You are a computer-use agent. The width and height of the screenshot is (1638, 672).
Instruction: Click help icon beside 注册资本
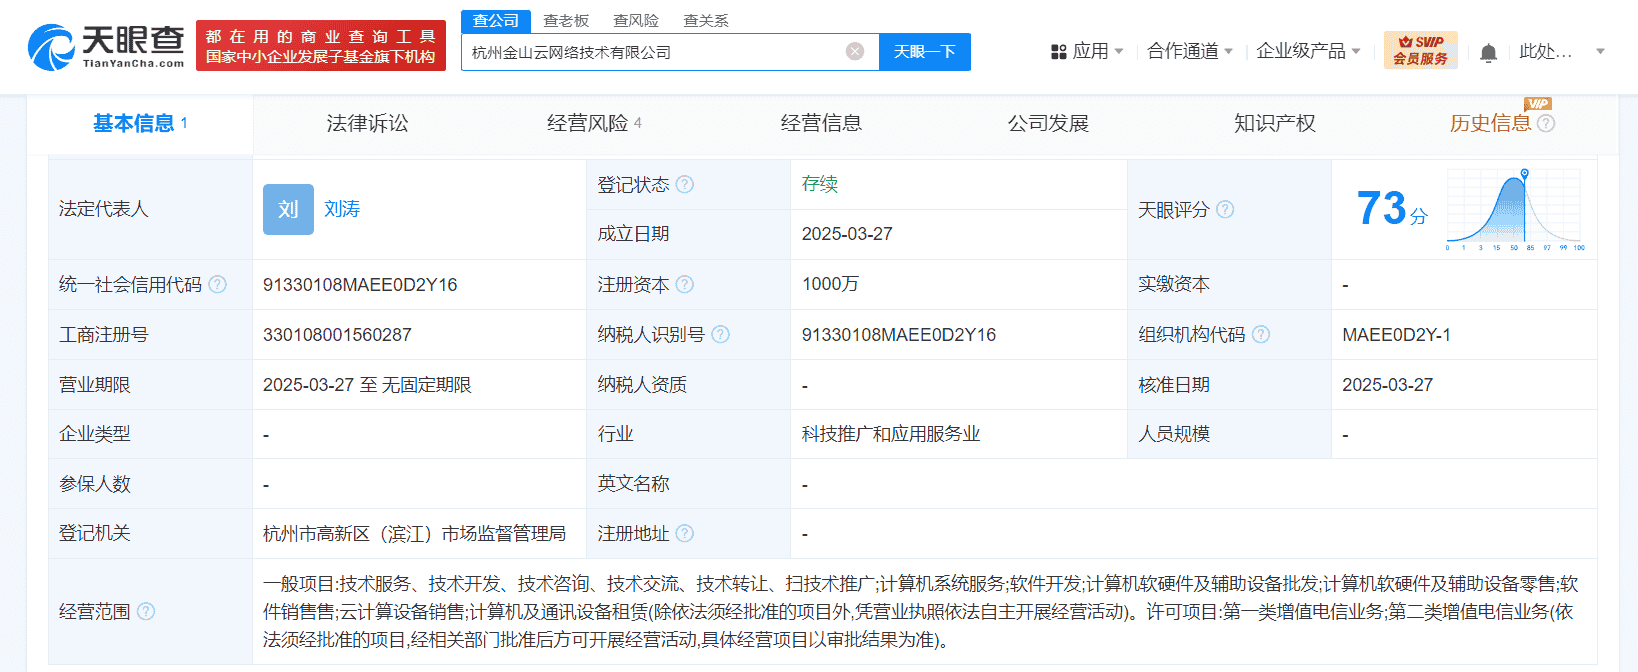685,285
